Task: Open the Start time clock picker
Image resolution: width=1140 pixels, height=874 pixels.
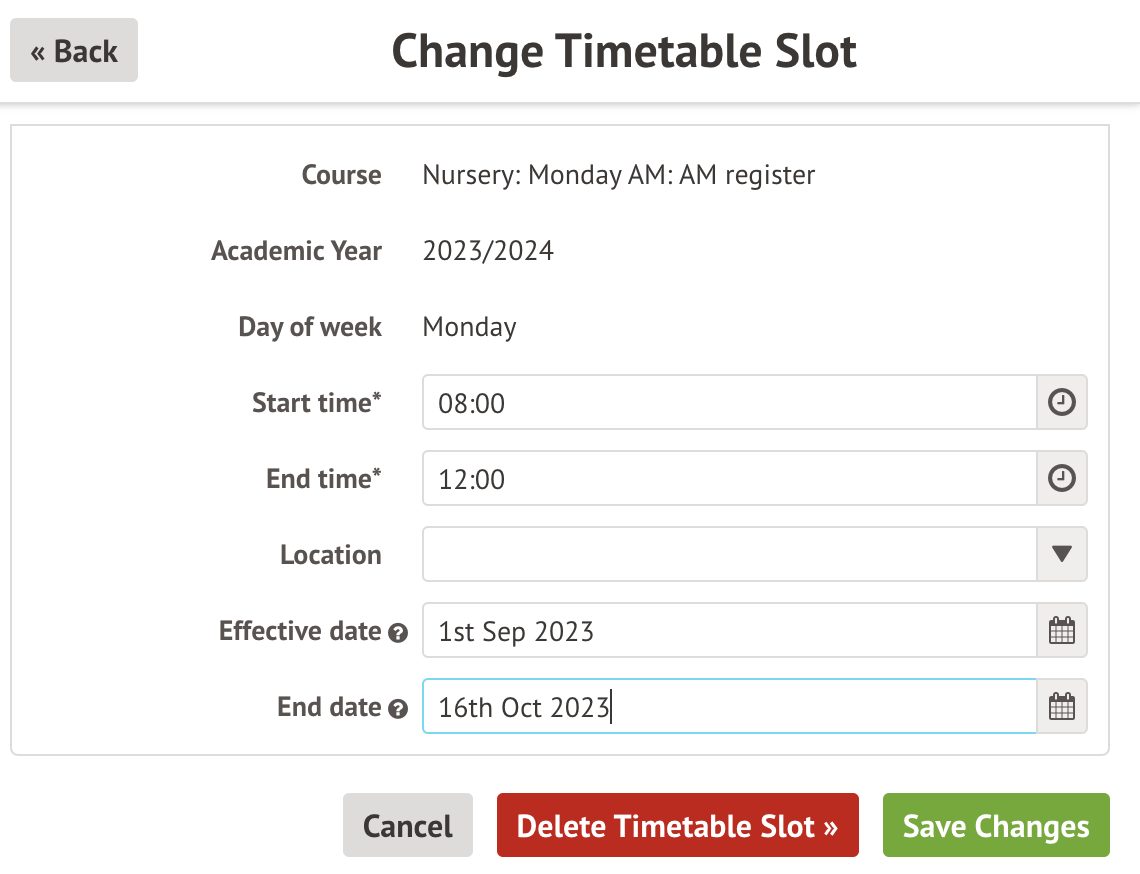Action: pos(1061,403)
